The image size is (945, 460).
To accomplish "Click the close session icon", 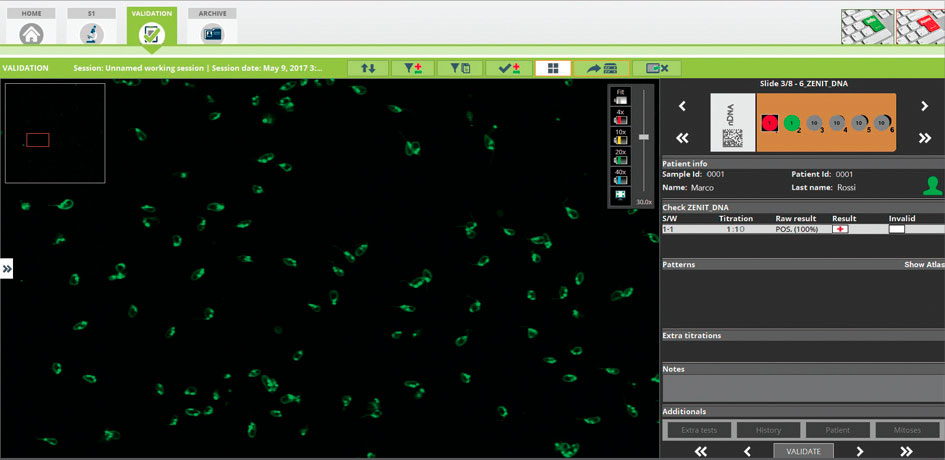I will tap(657, 68).
